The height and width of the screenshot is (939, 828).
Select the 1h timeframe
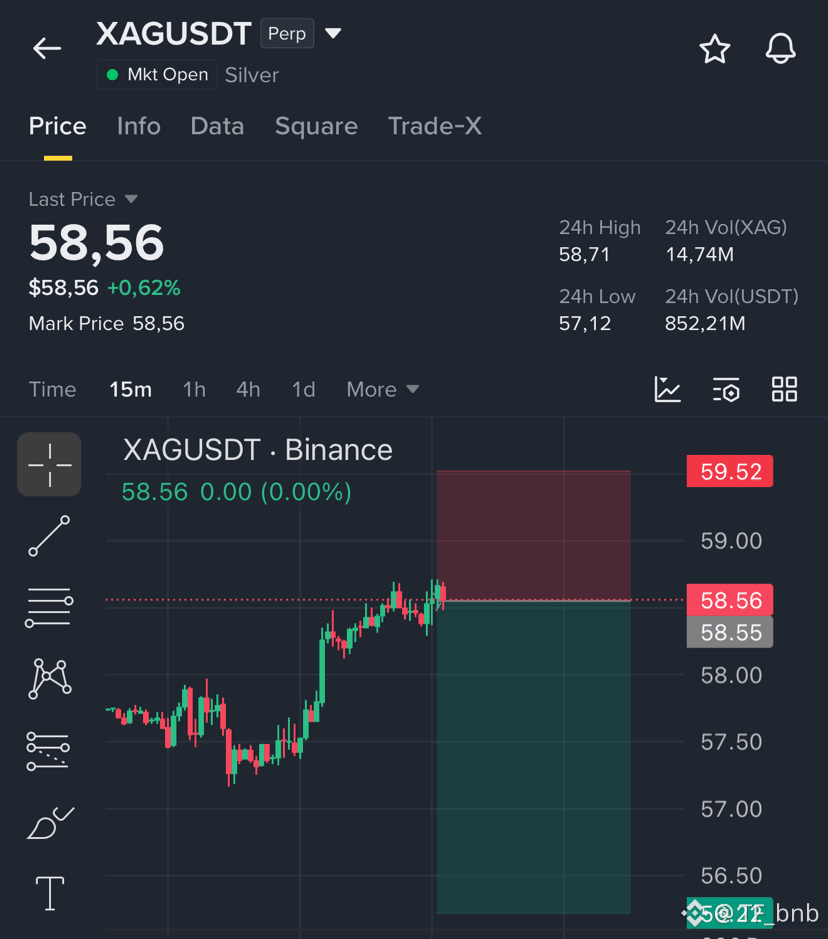coord(194,390)
